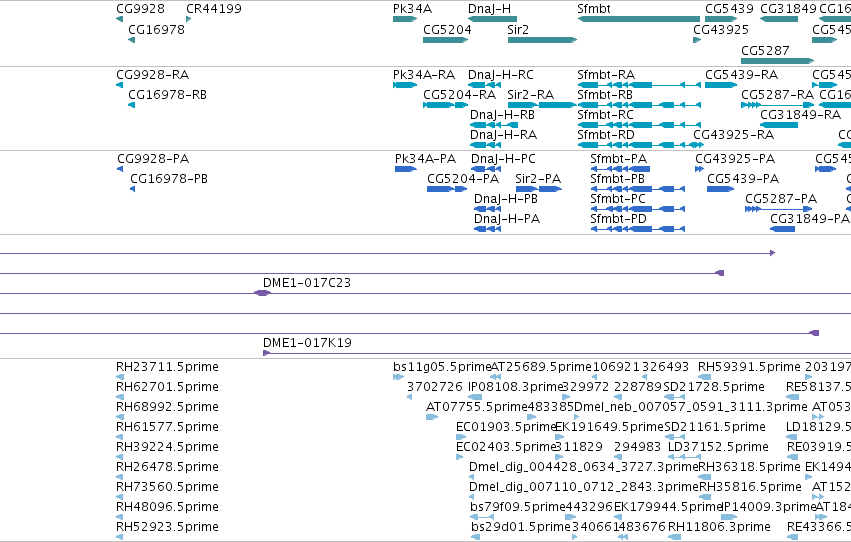
Task: Click the CG9928-RA transcript label
Action: point(153,74)
